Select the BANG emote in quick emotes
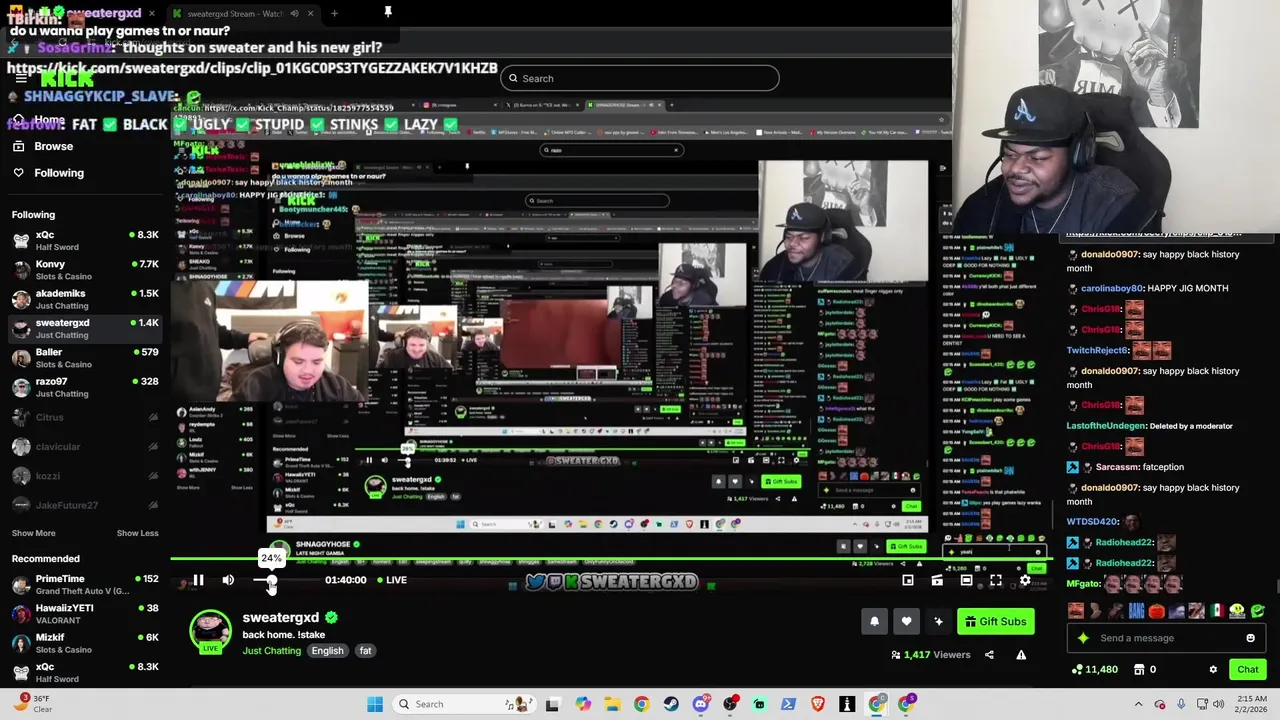This screenshot has height=720, width=1280. [x=1136, y=611]
